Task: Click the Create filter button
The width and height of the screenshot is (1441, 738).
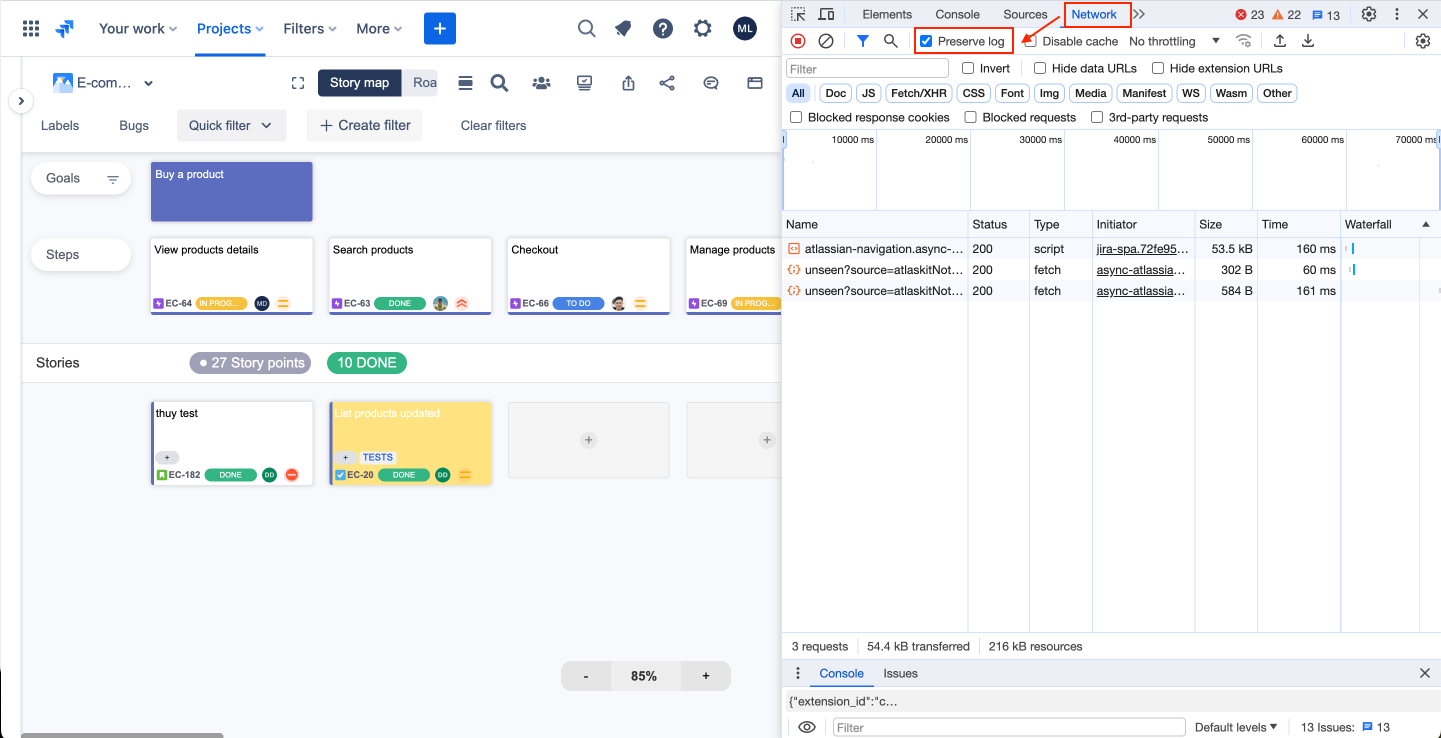Action: [365, 125]
